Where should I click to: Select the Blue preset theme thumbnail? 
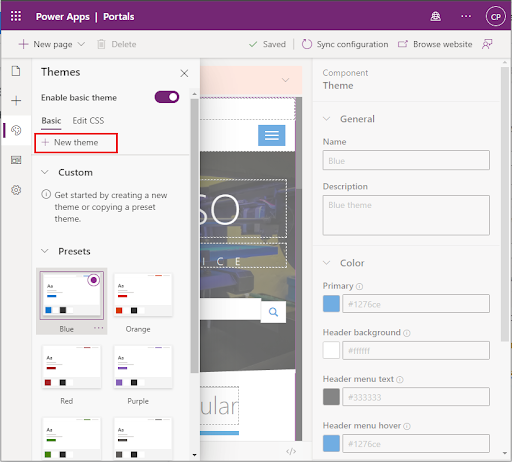[x=72, y=295]
